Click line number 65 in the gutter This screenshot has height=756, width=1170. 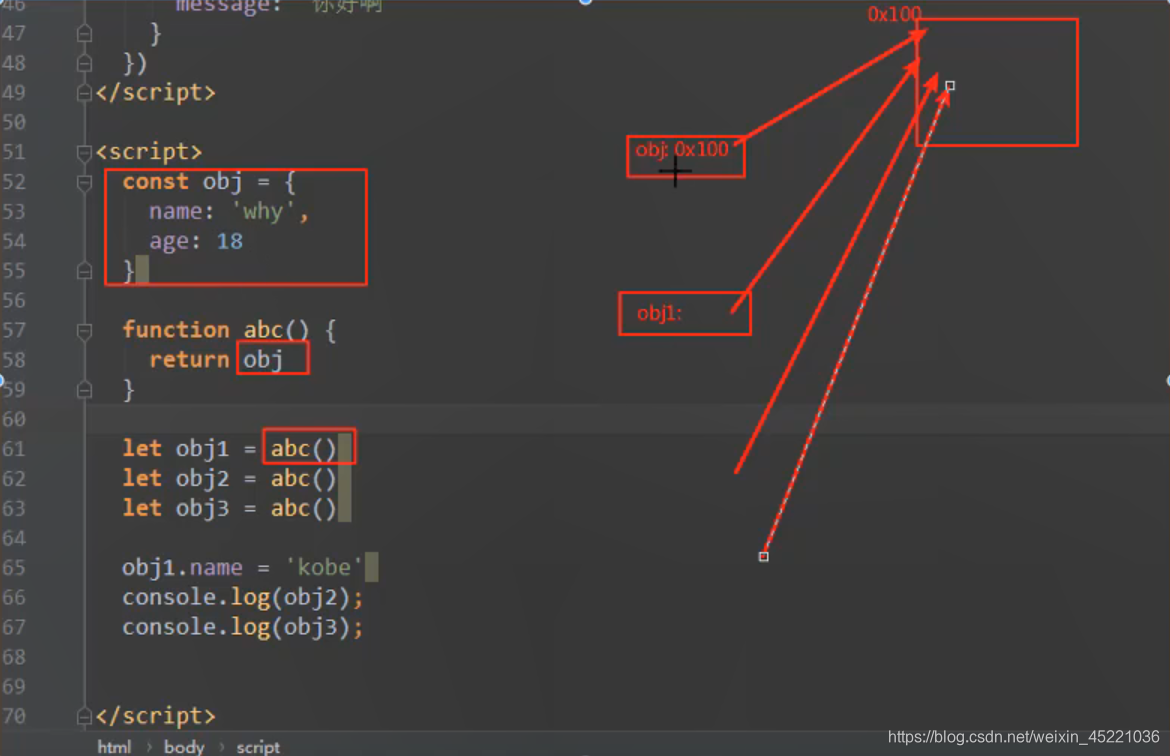[x=14, y=568]
